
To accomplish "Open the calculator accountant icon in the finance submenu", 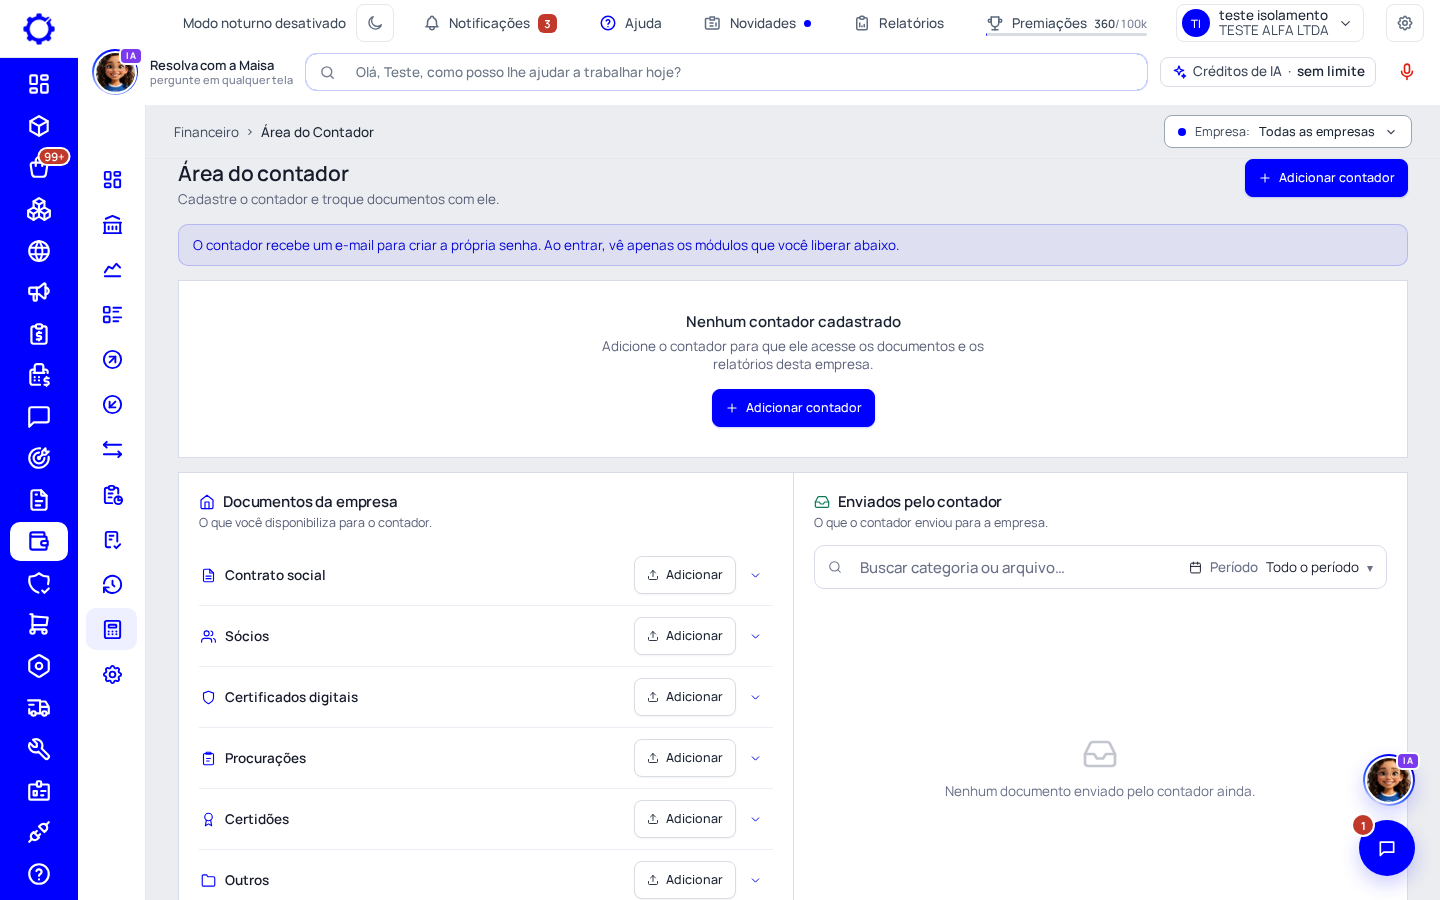I will [x=112, y=629].
